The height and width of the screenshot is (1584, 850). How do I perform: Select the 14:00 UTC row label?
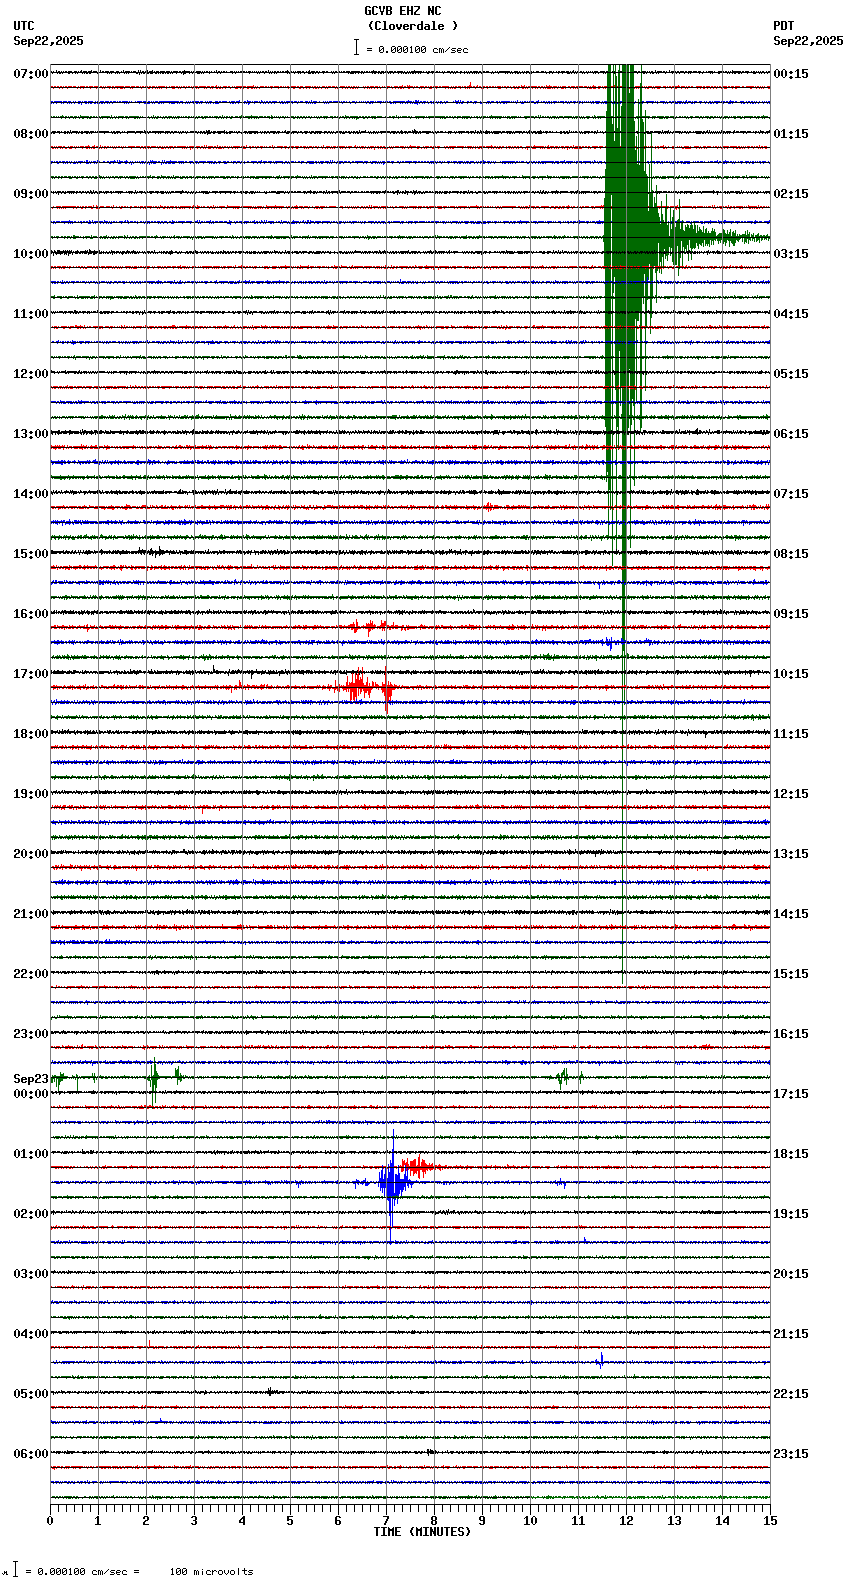(31, 494)
